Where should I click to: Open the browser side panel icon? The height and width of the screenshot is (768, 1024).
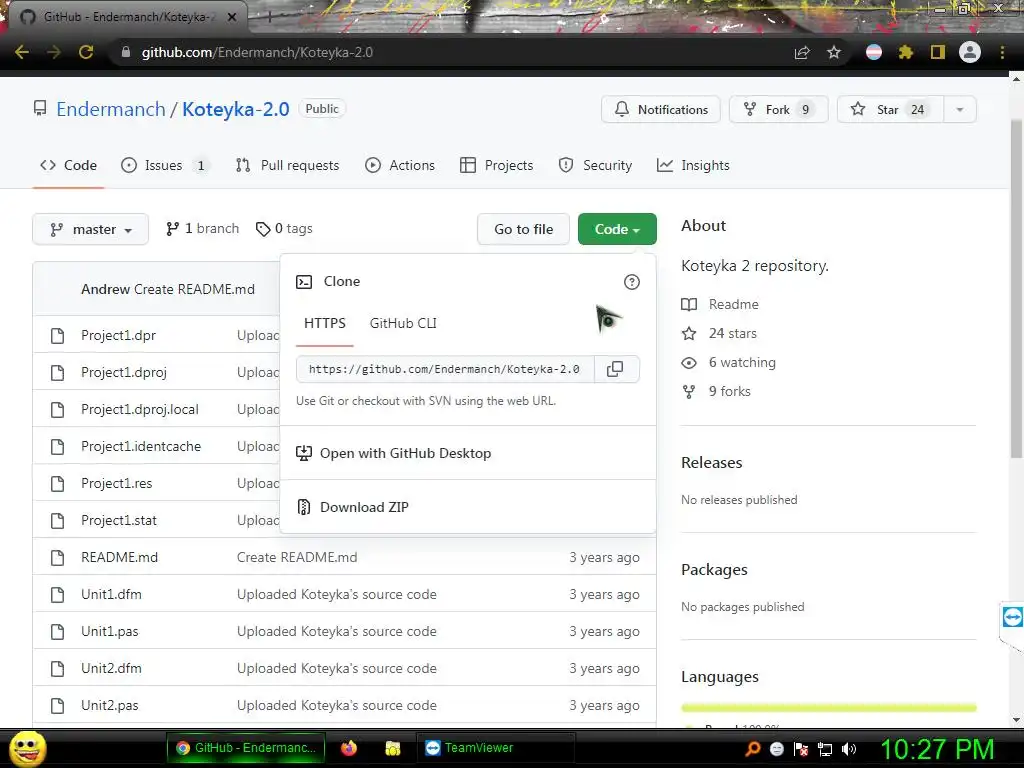pyautogui.click(x=938, y=52)
